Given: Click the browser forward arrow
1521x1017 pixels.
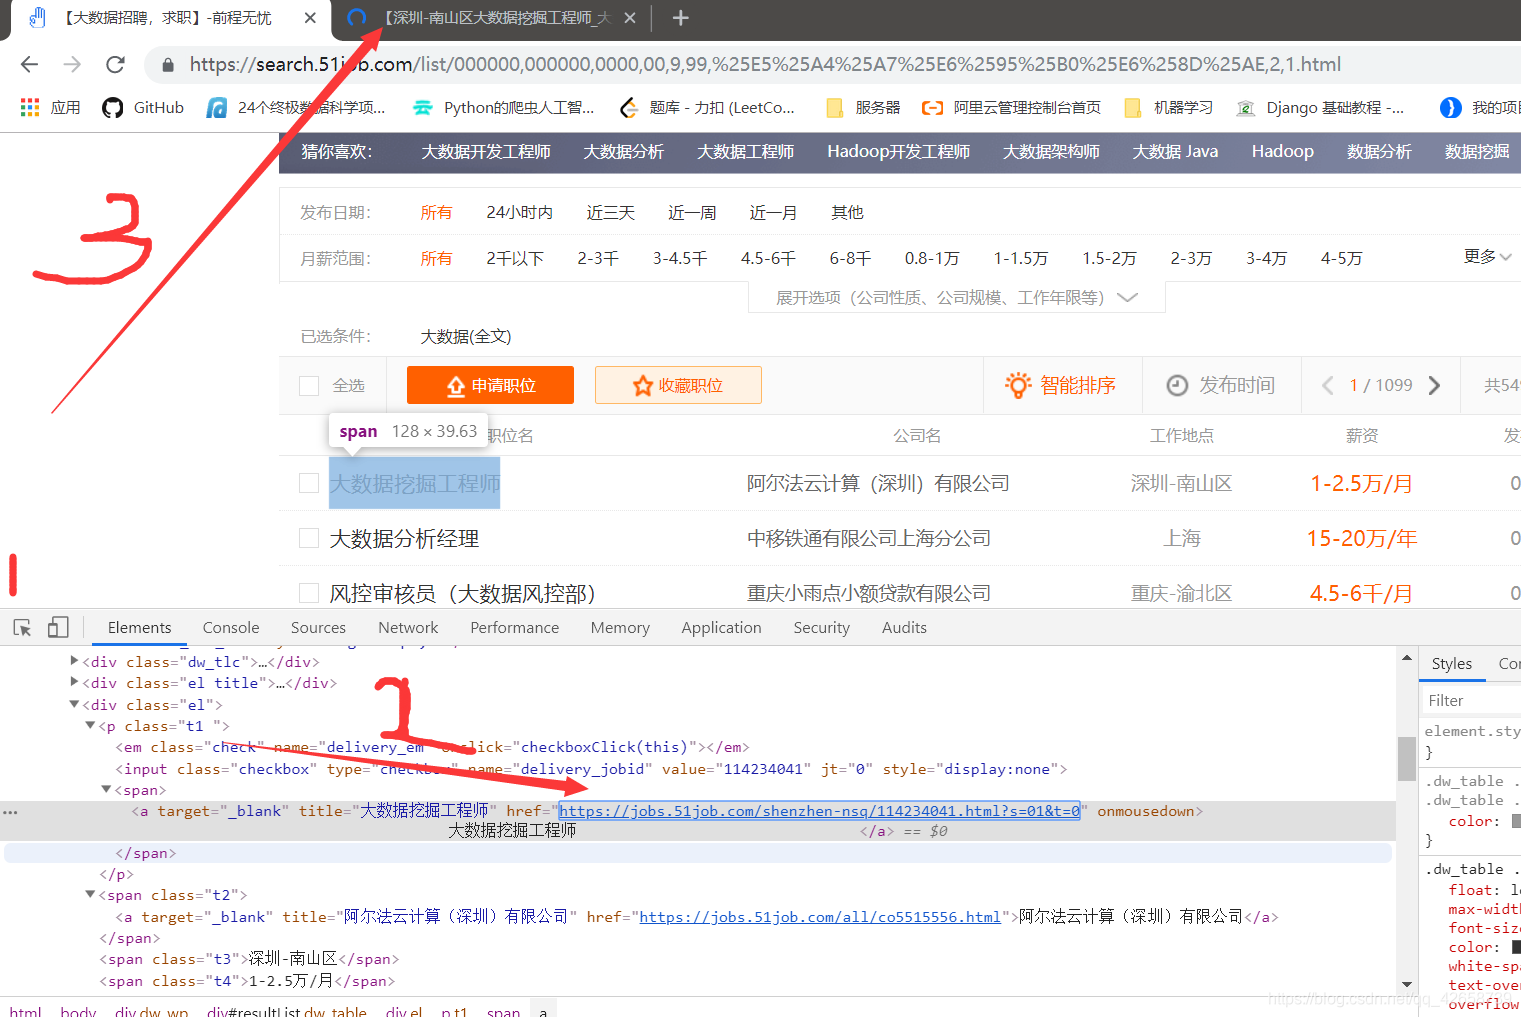Looking at the screenshot, I should (72, 64).
